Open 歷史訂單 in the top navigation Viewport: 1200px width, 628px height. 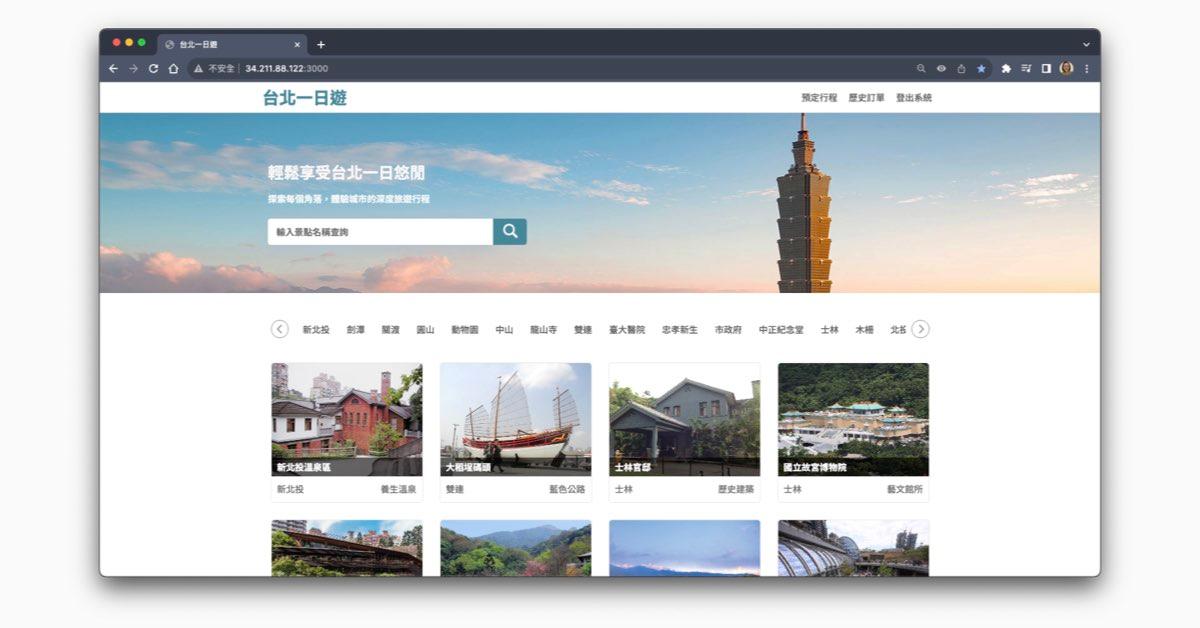(866, 98)
